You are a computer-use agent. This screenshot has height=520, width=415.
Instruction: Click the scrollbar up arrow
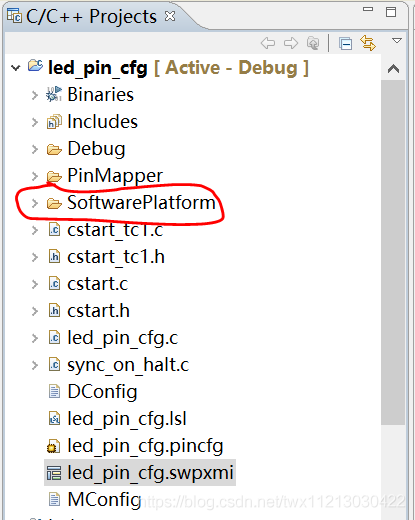393,69
